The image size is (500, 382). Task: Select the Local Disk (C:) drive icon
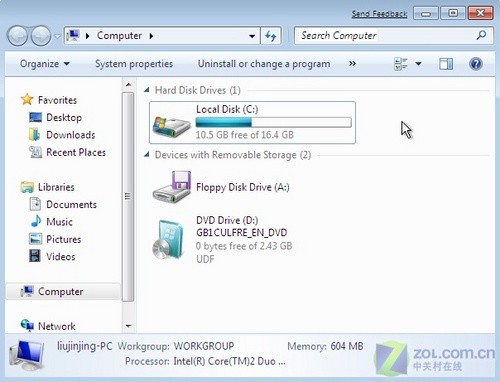(x=171, y=126)
